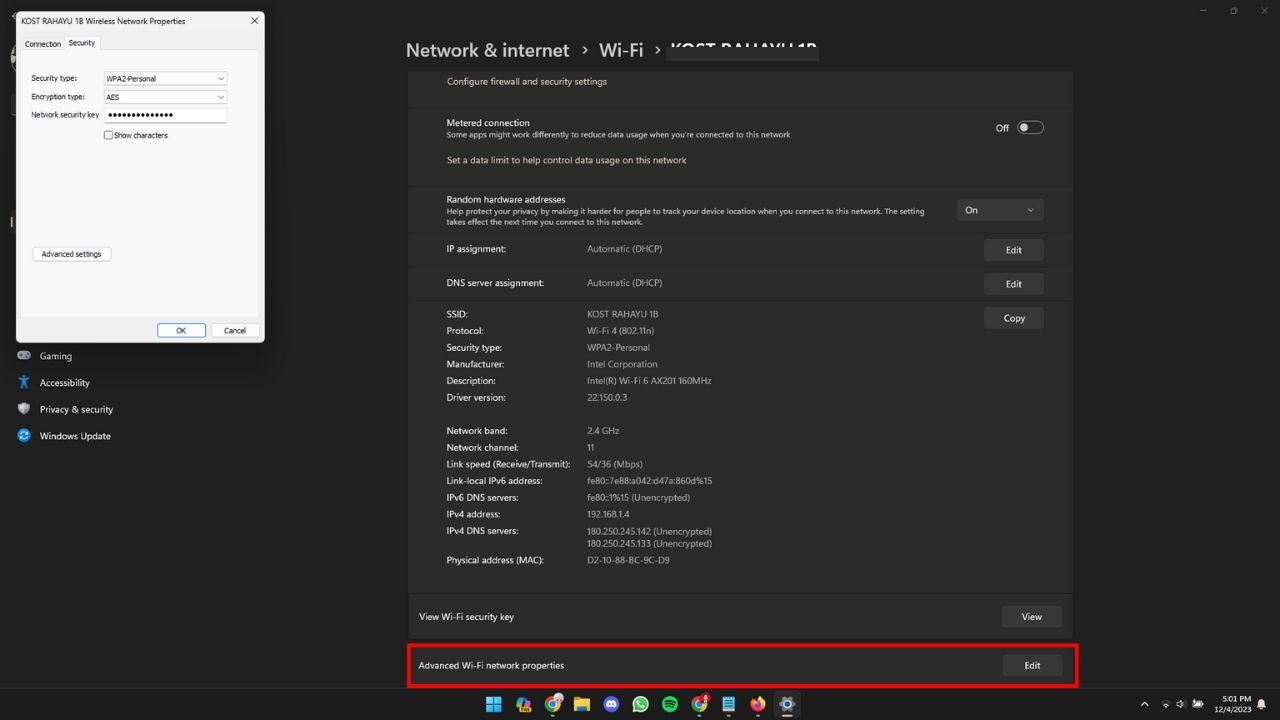
Task: Open Spotify in the taskbar
Action: (670, 704)
